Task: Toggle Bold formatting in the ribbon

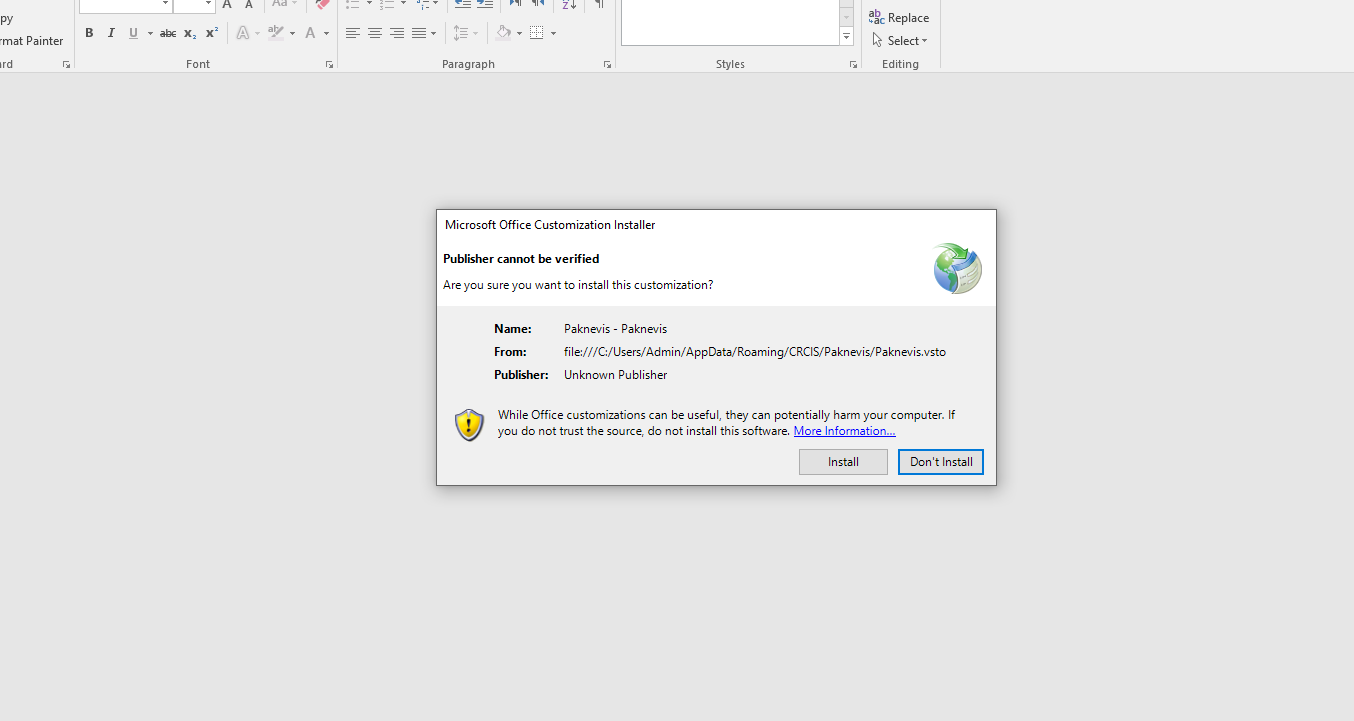Action: tap(89, 33)
